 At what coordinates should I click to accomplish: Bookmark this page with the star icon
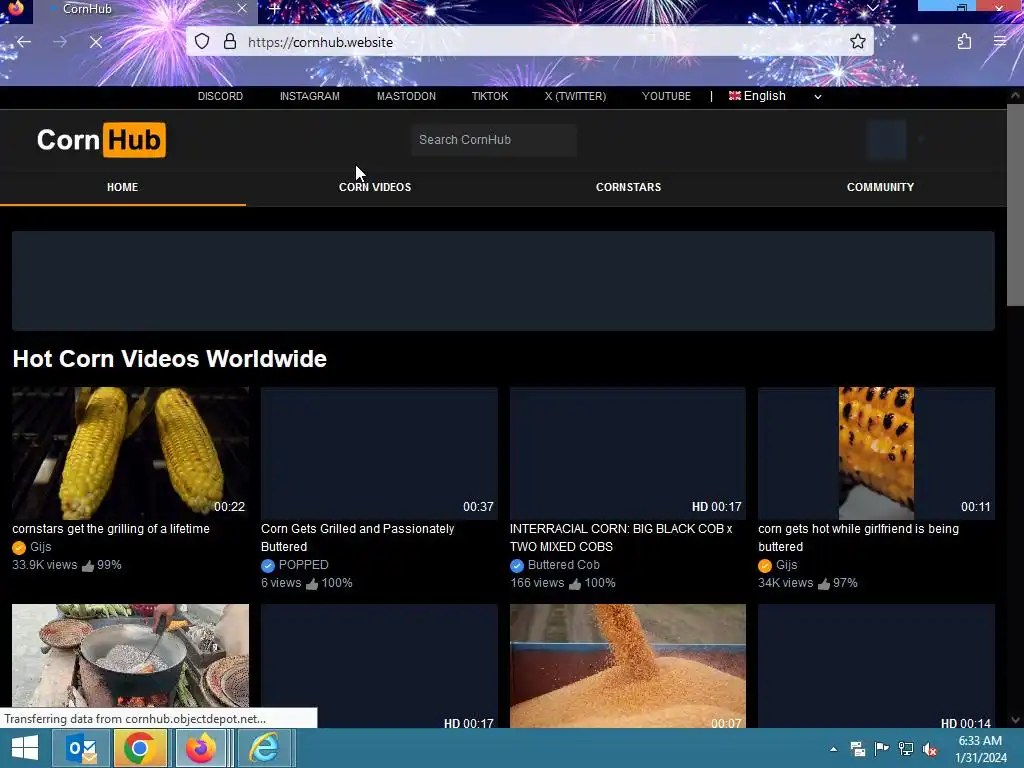click(x=857, y=42)
